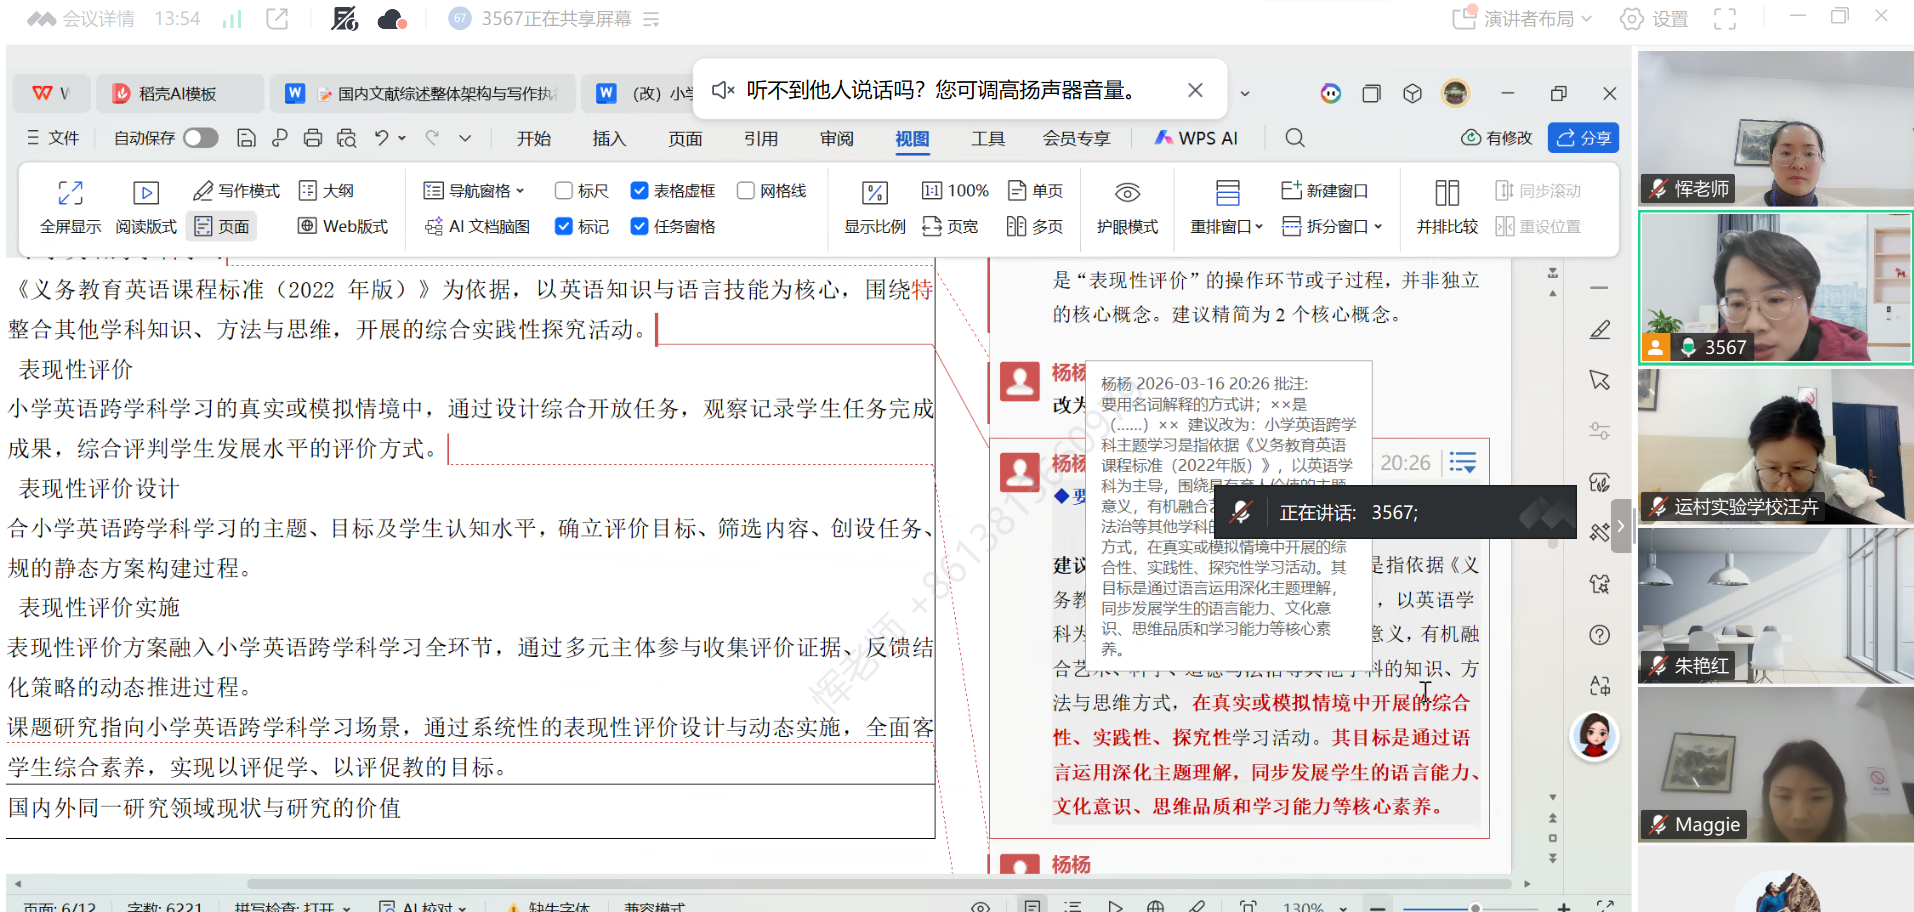Viewport: 1914px width, 912px height.
Task: Open the WPS AI tab
Action: [1196, 138]
